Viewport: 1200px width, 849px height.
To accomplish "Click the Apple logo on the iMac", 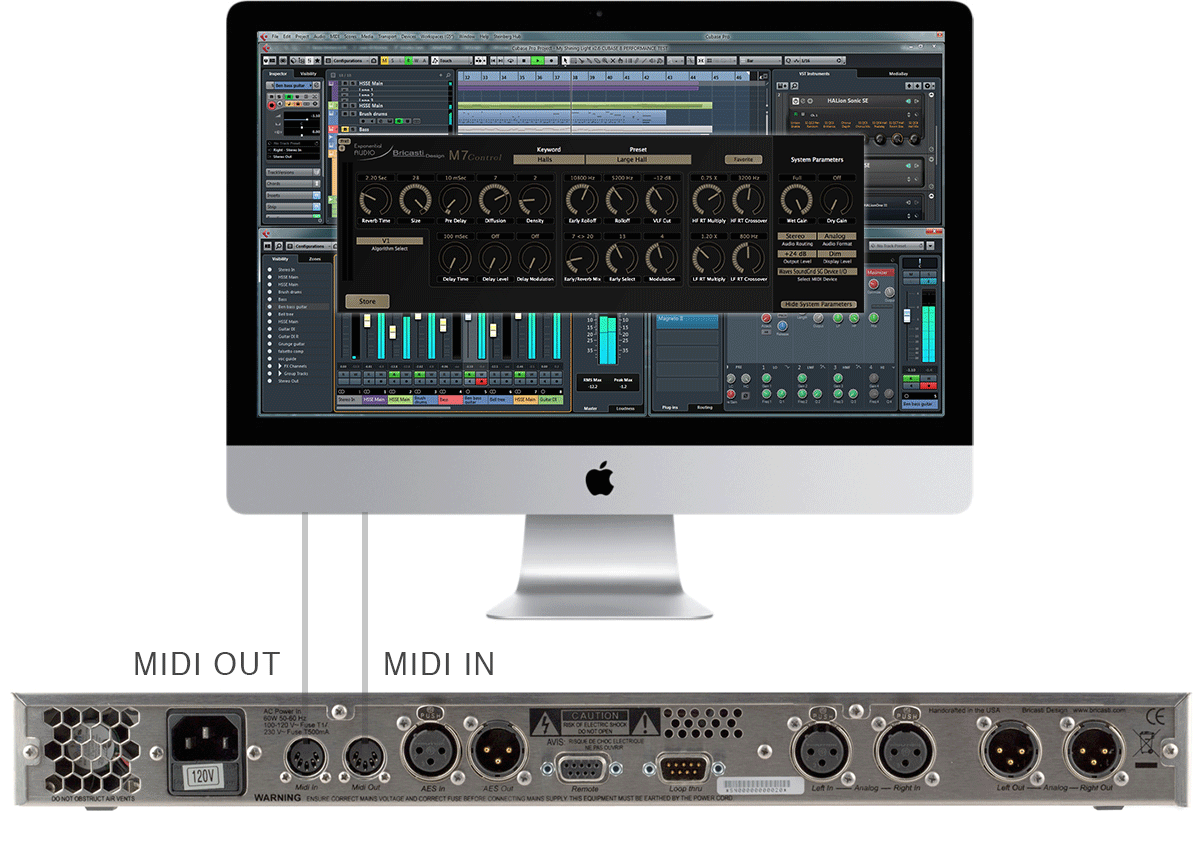I will click(599, 479).
